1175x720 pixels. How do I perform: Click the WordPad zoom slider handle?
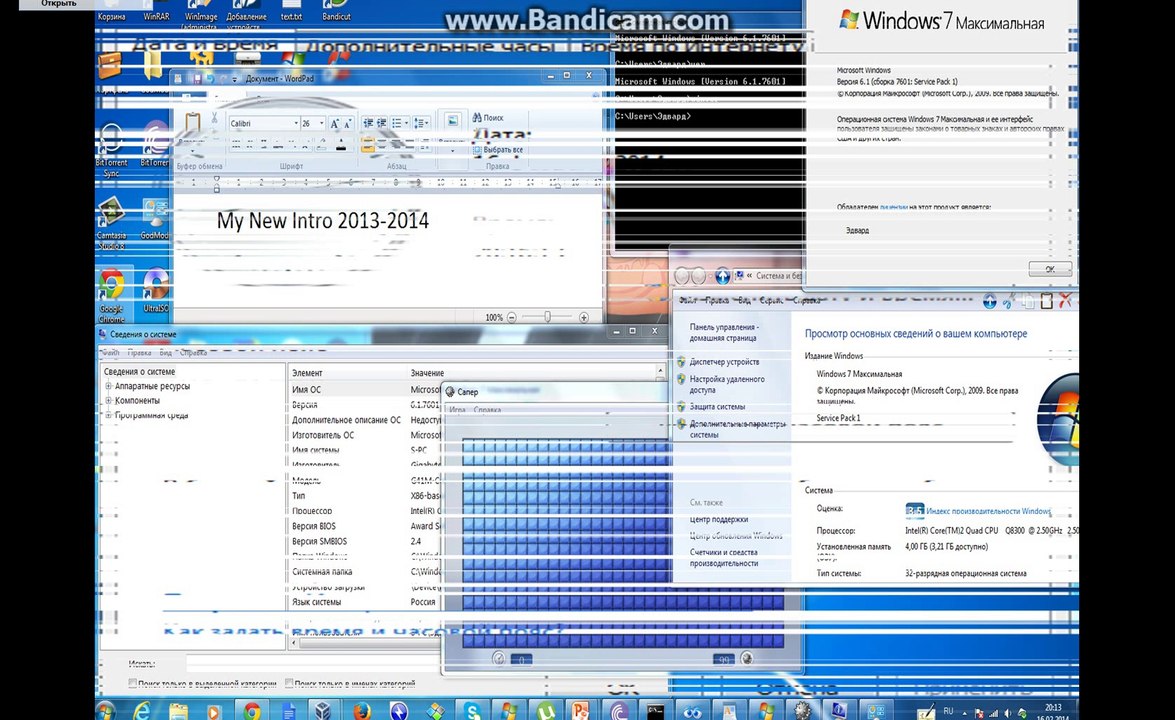(548, 318)
